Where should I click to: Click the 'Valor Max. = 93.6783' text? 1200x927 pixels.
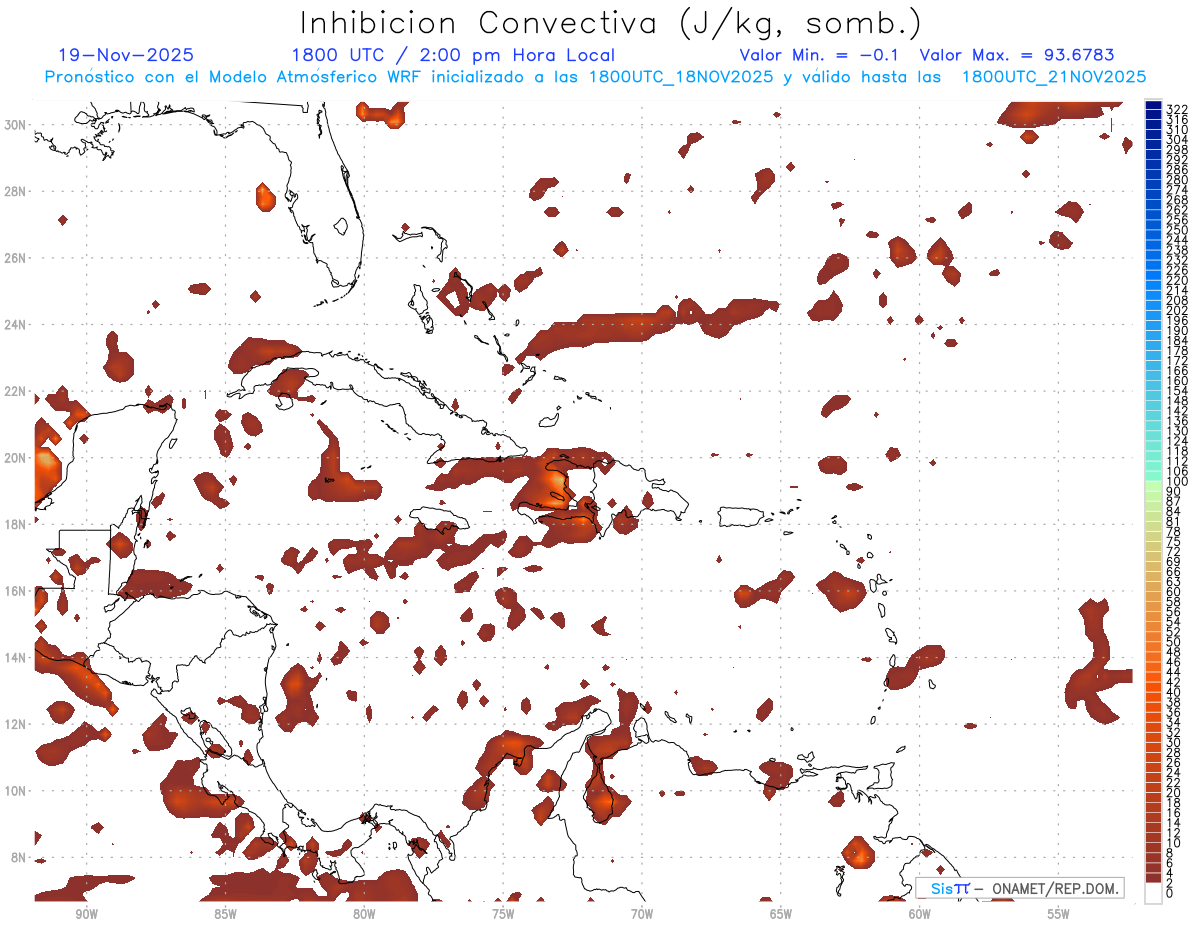point(1017,55)
